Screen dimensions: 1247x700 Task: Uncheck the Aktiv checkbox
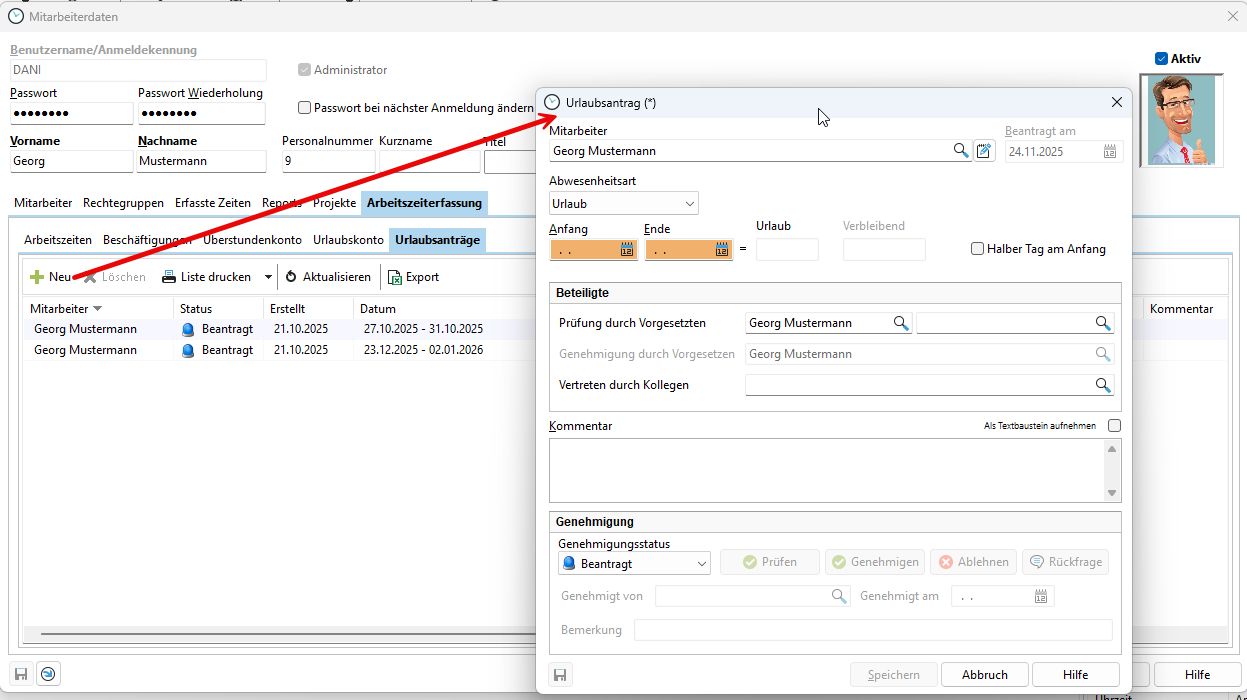1161,59
